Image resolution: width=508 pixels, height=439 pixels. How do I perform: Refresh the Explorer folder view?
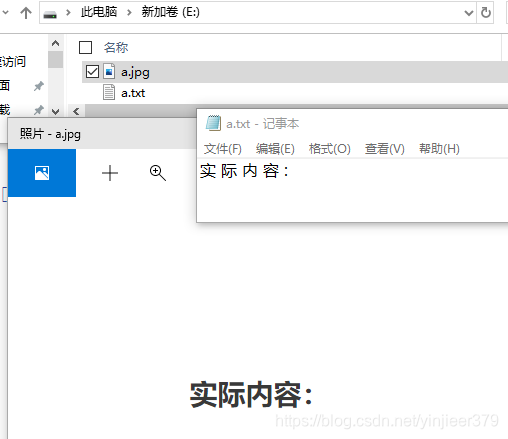pyautogui.click(x=486, y=13)
